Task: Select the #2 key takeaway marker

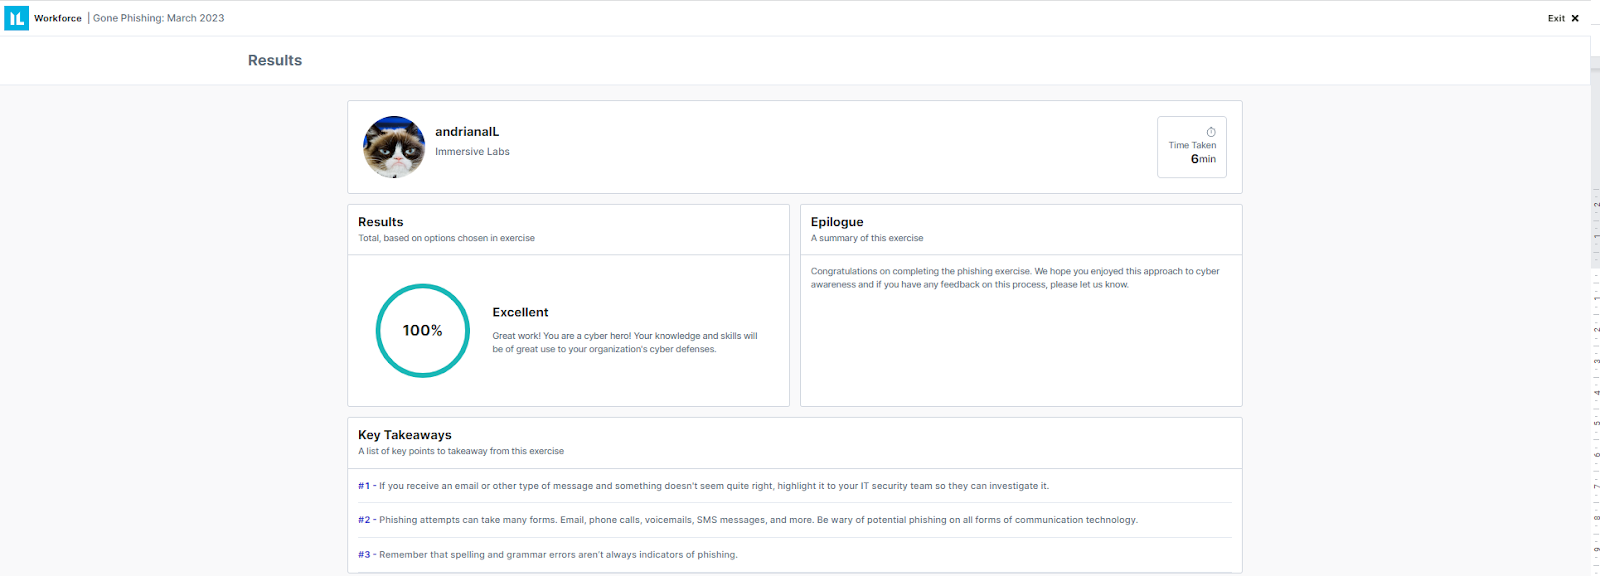Action: pos(364,520)
